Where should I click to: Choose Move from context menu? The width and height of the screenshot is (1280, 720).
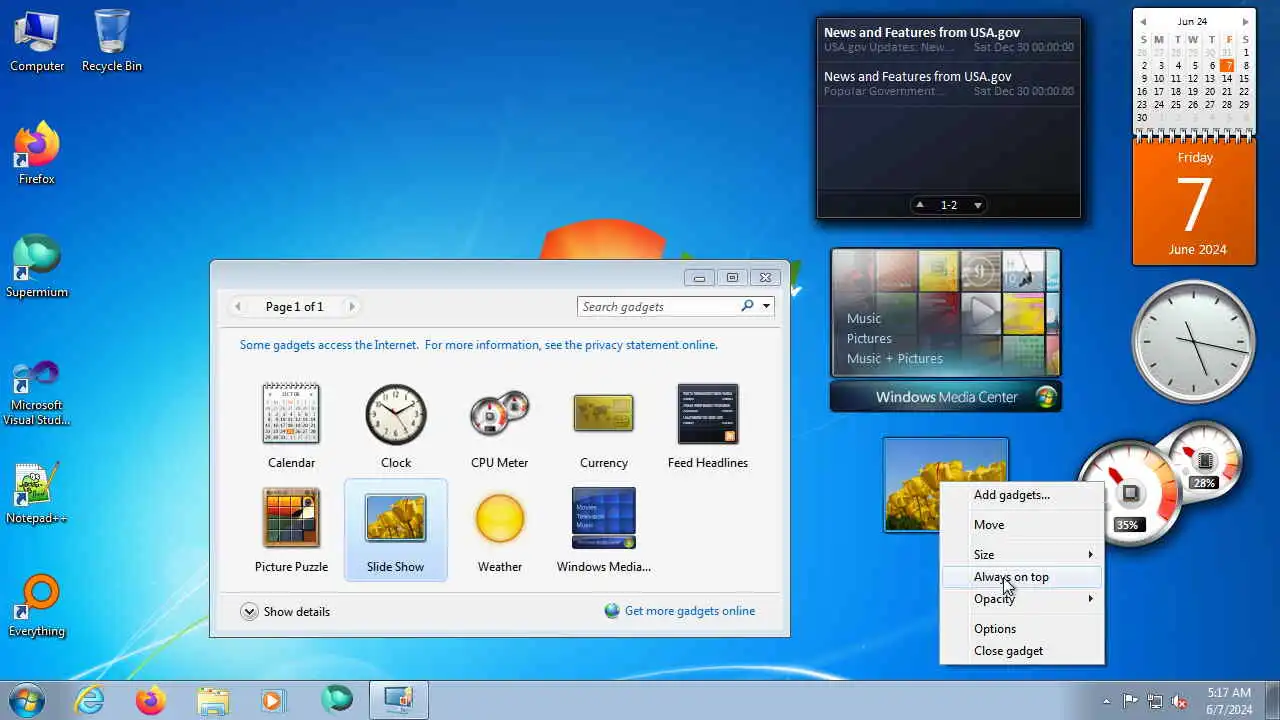[x=1022, y=525]
